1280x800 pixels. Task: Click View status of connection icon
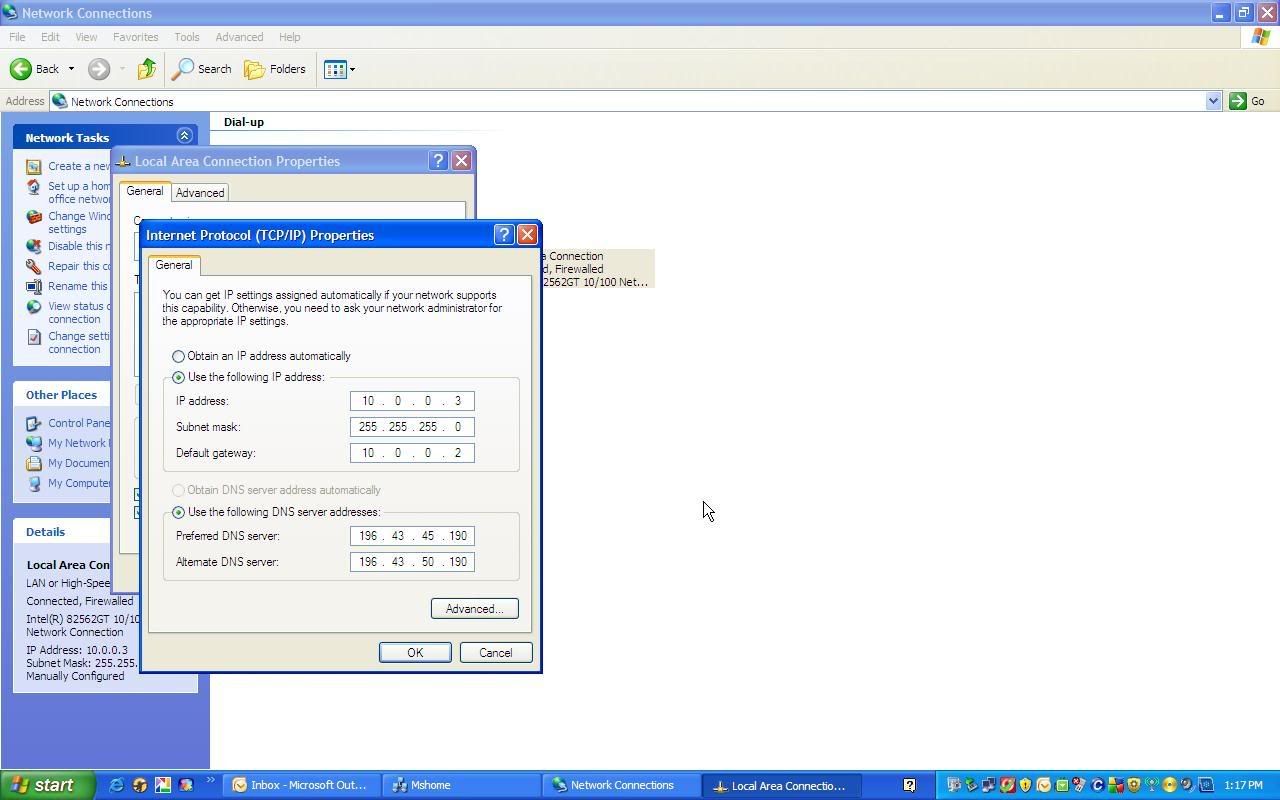(34, 307)
